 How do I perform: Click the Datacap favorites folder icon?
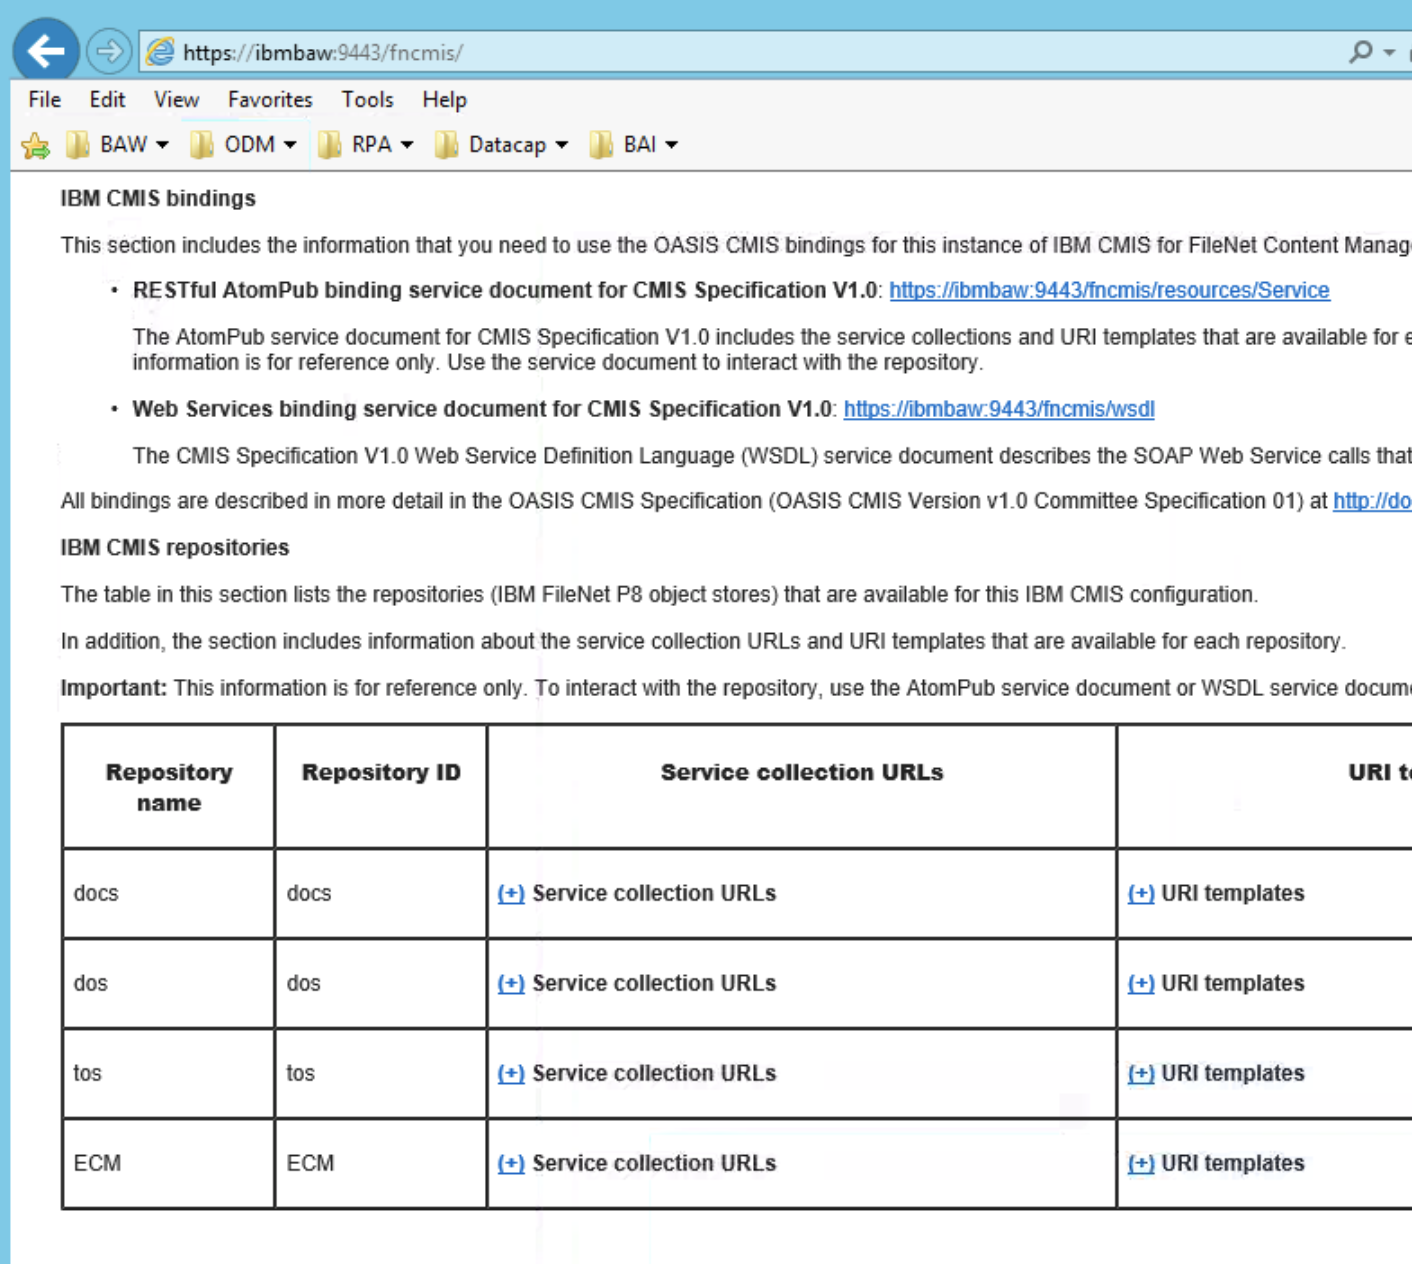coord(447,145)
